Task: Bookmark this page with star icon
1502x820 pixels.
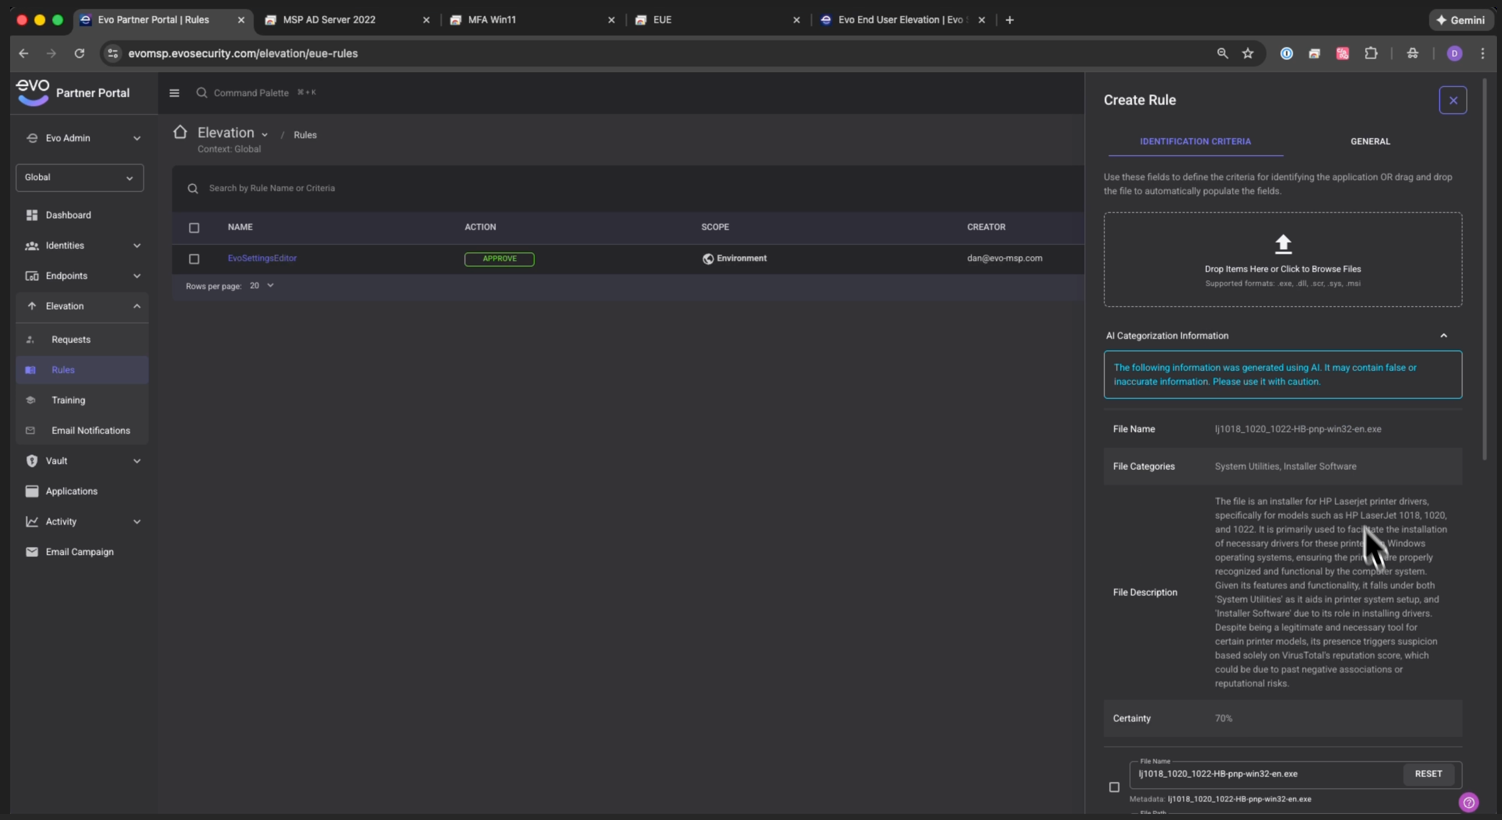Action: click(x=1248, y=53)
